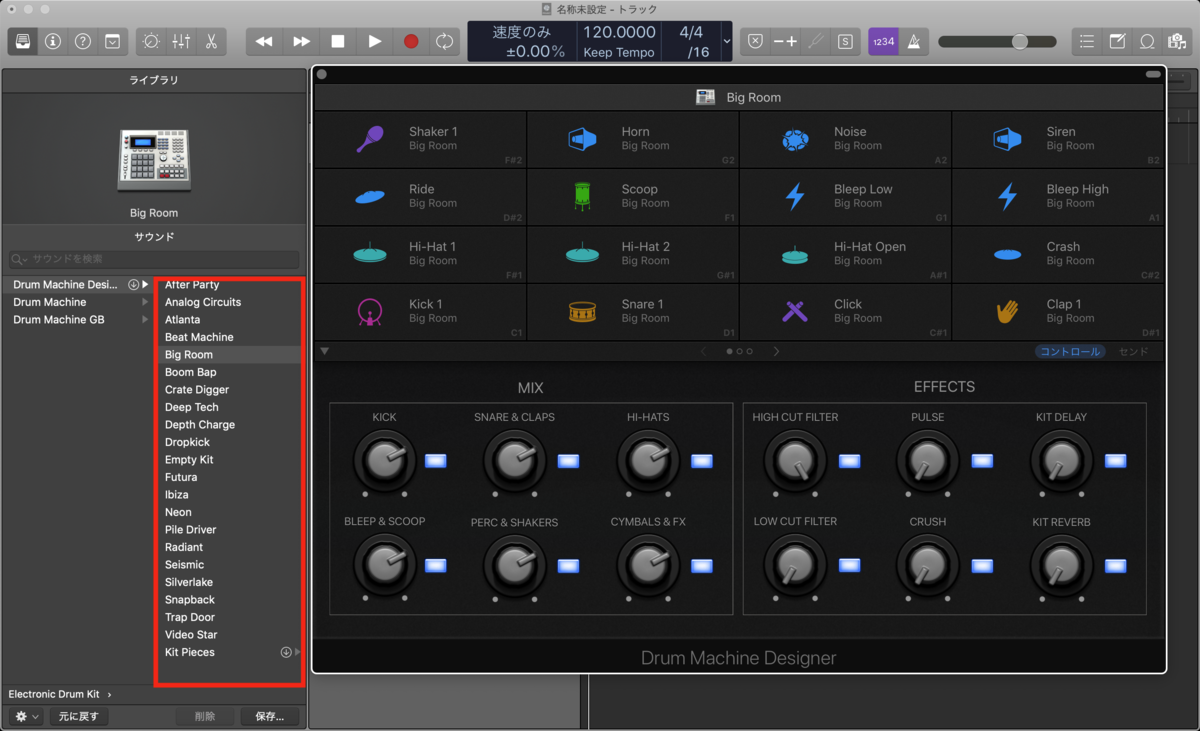
Task: Select the Hi-Hat Open pad
Action: point(846,254)
